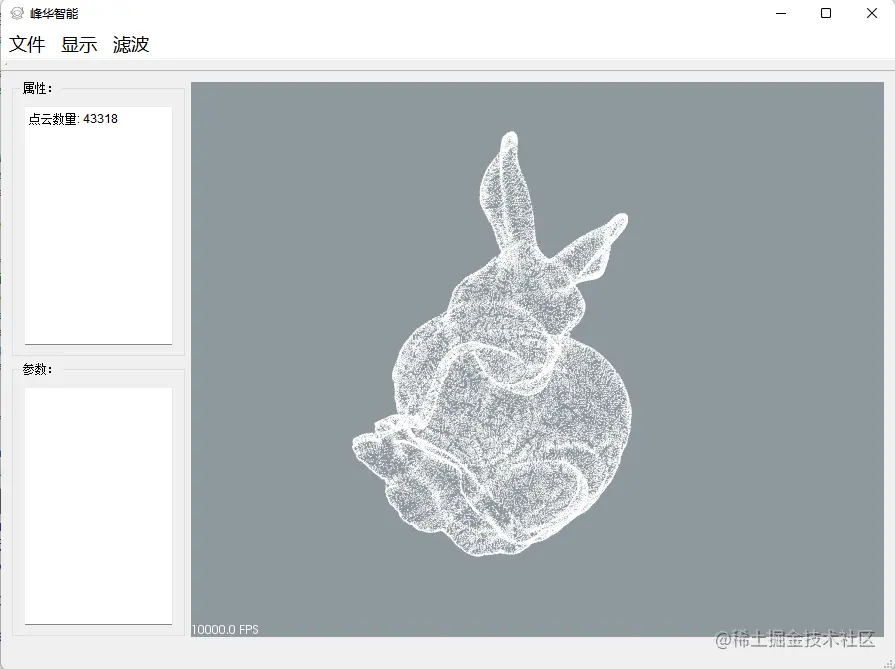Click the bunny point cloud in viewer
The height and width of the screenshot is (669, 895).
492,344
